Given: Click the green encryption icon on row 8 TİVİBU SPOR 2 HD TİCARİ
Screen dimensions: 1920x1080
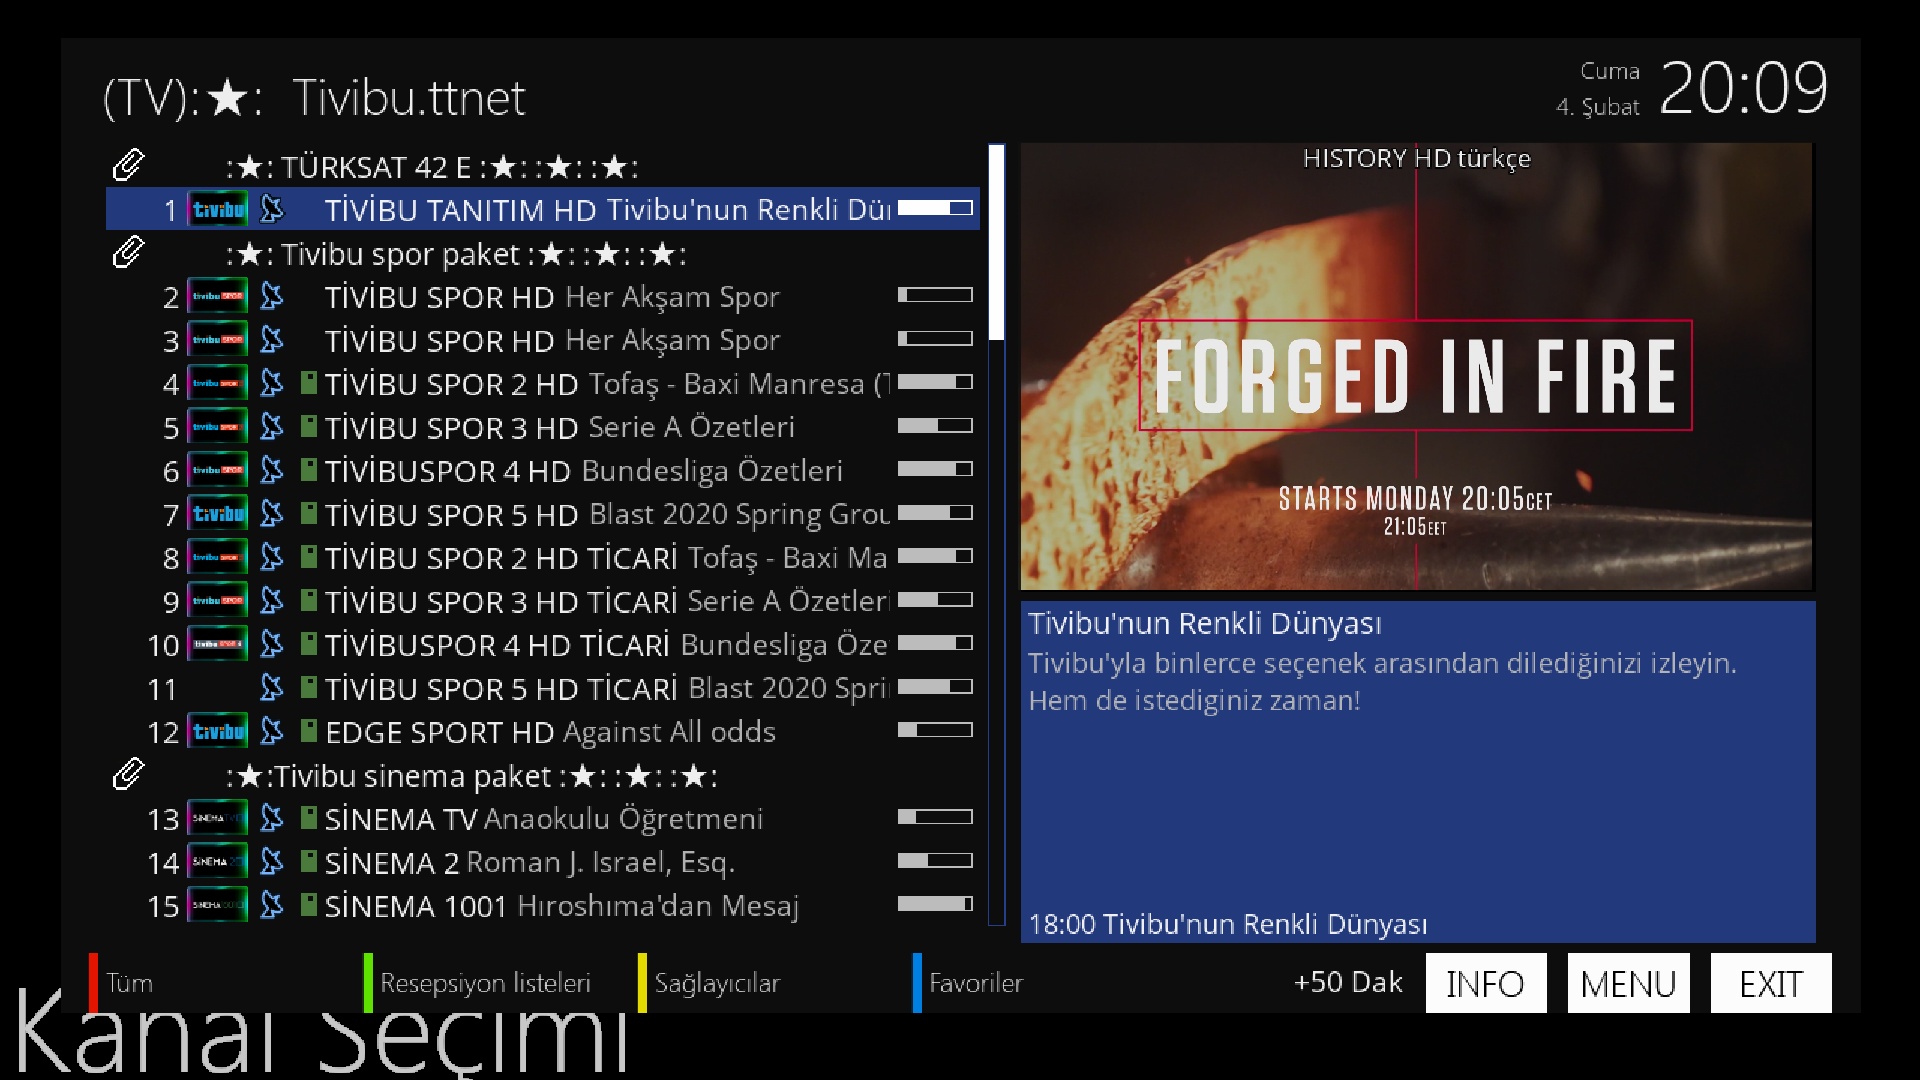Looking at the screenshot, I should pos(309,557).
